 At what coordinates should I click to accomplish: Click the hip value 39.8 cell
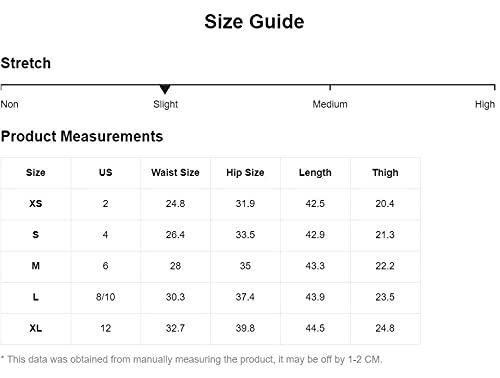(245, 328)
